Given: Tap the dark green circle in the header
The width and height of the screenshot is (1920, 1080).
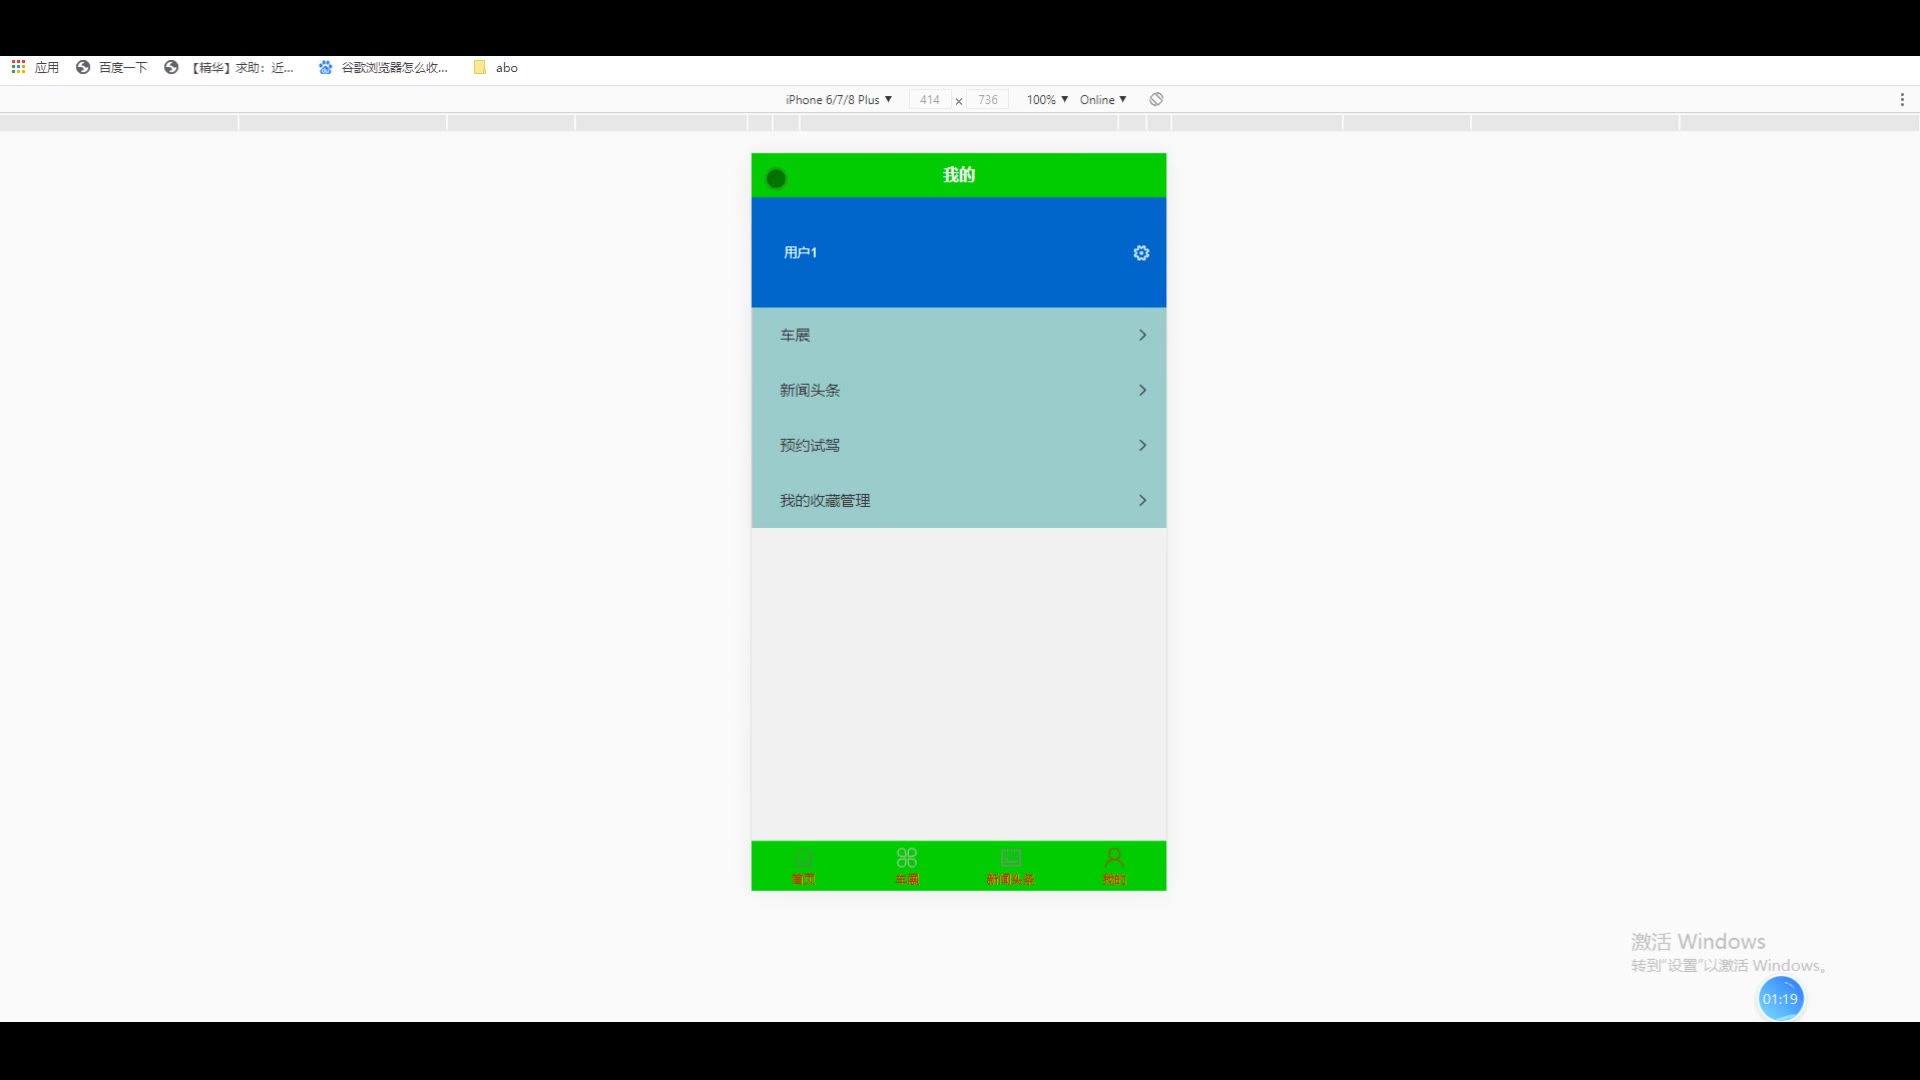Looking at the screenshot, I should coord(776,179).
